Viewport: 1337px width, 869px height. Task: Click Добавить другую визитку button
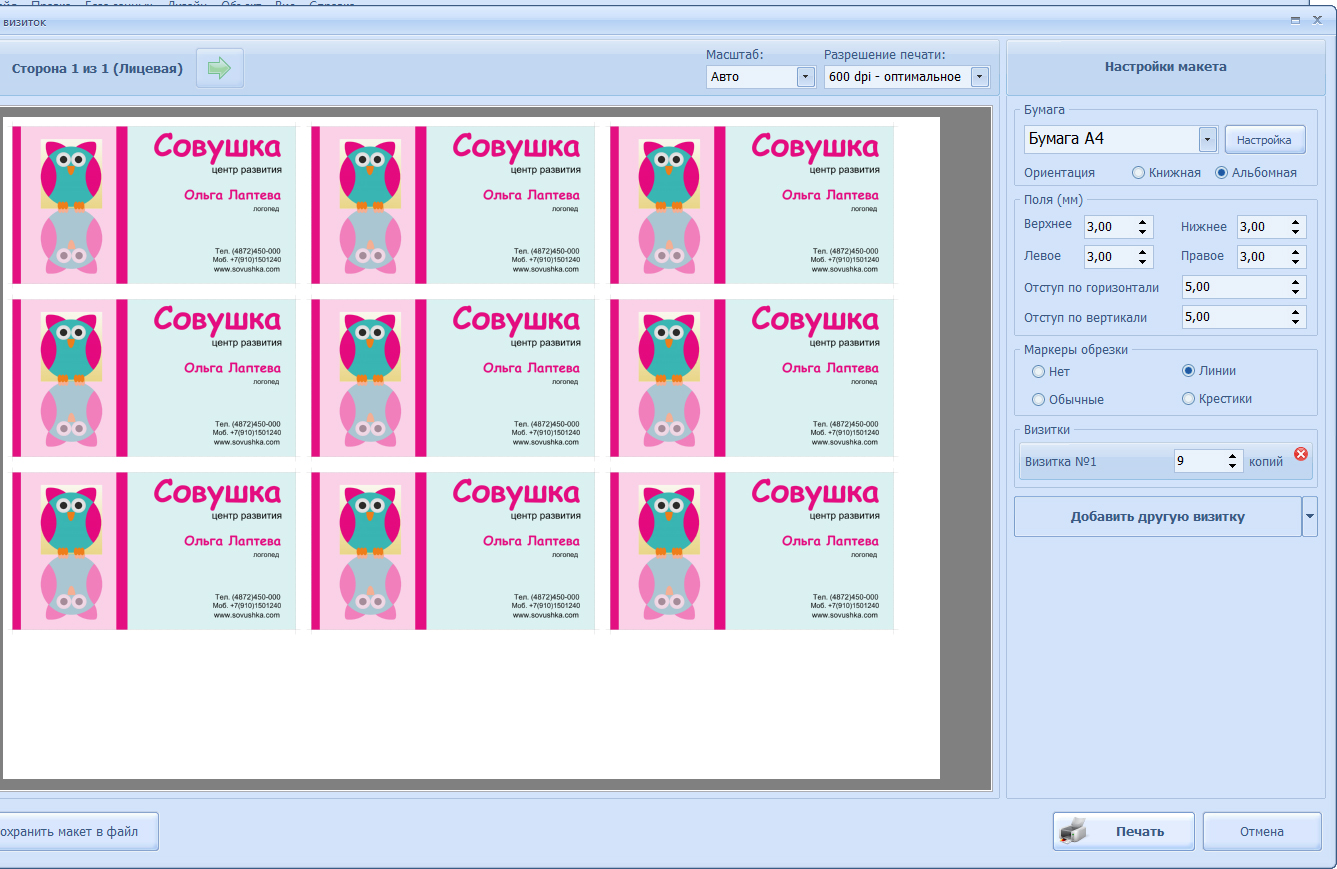(x=1157, y=517)
